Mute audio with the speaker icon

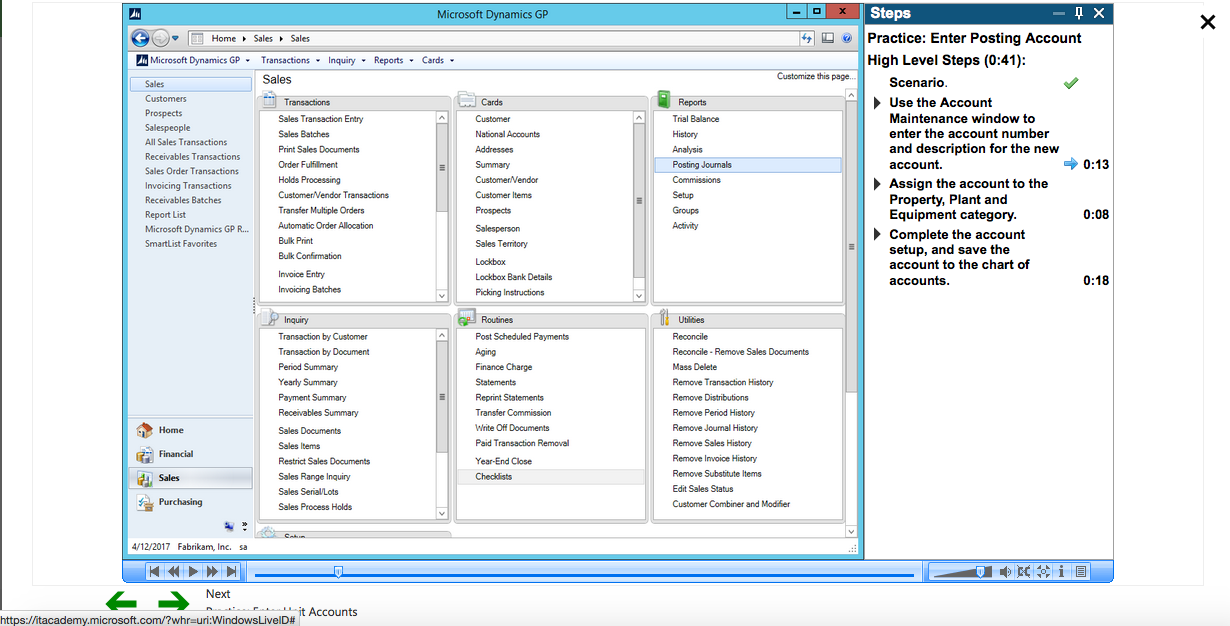pos(1005,572)
